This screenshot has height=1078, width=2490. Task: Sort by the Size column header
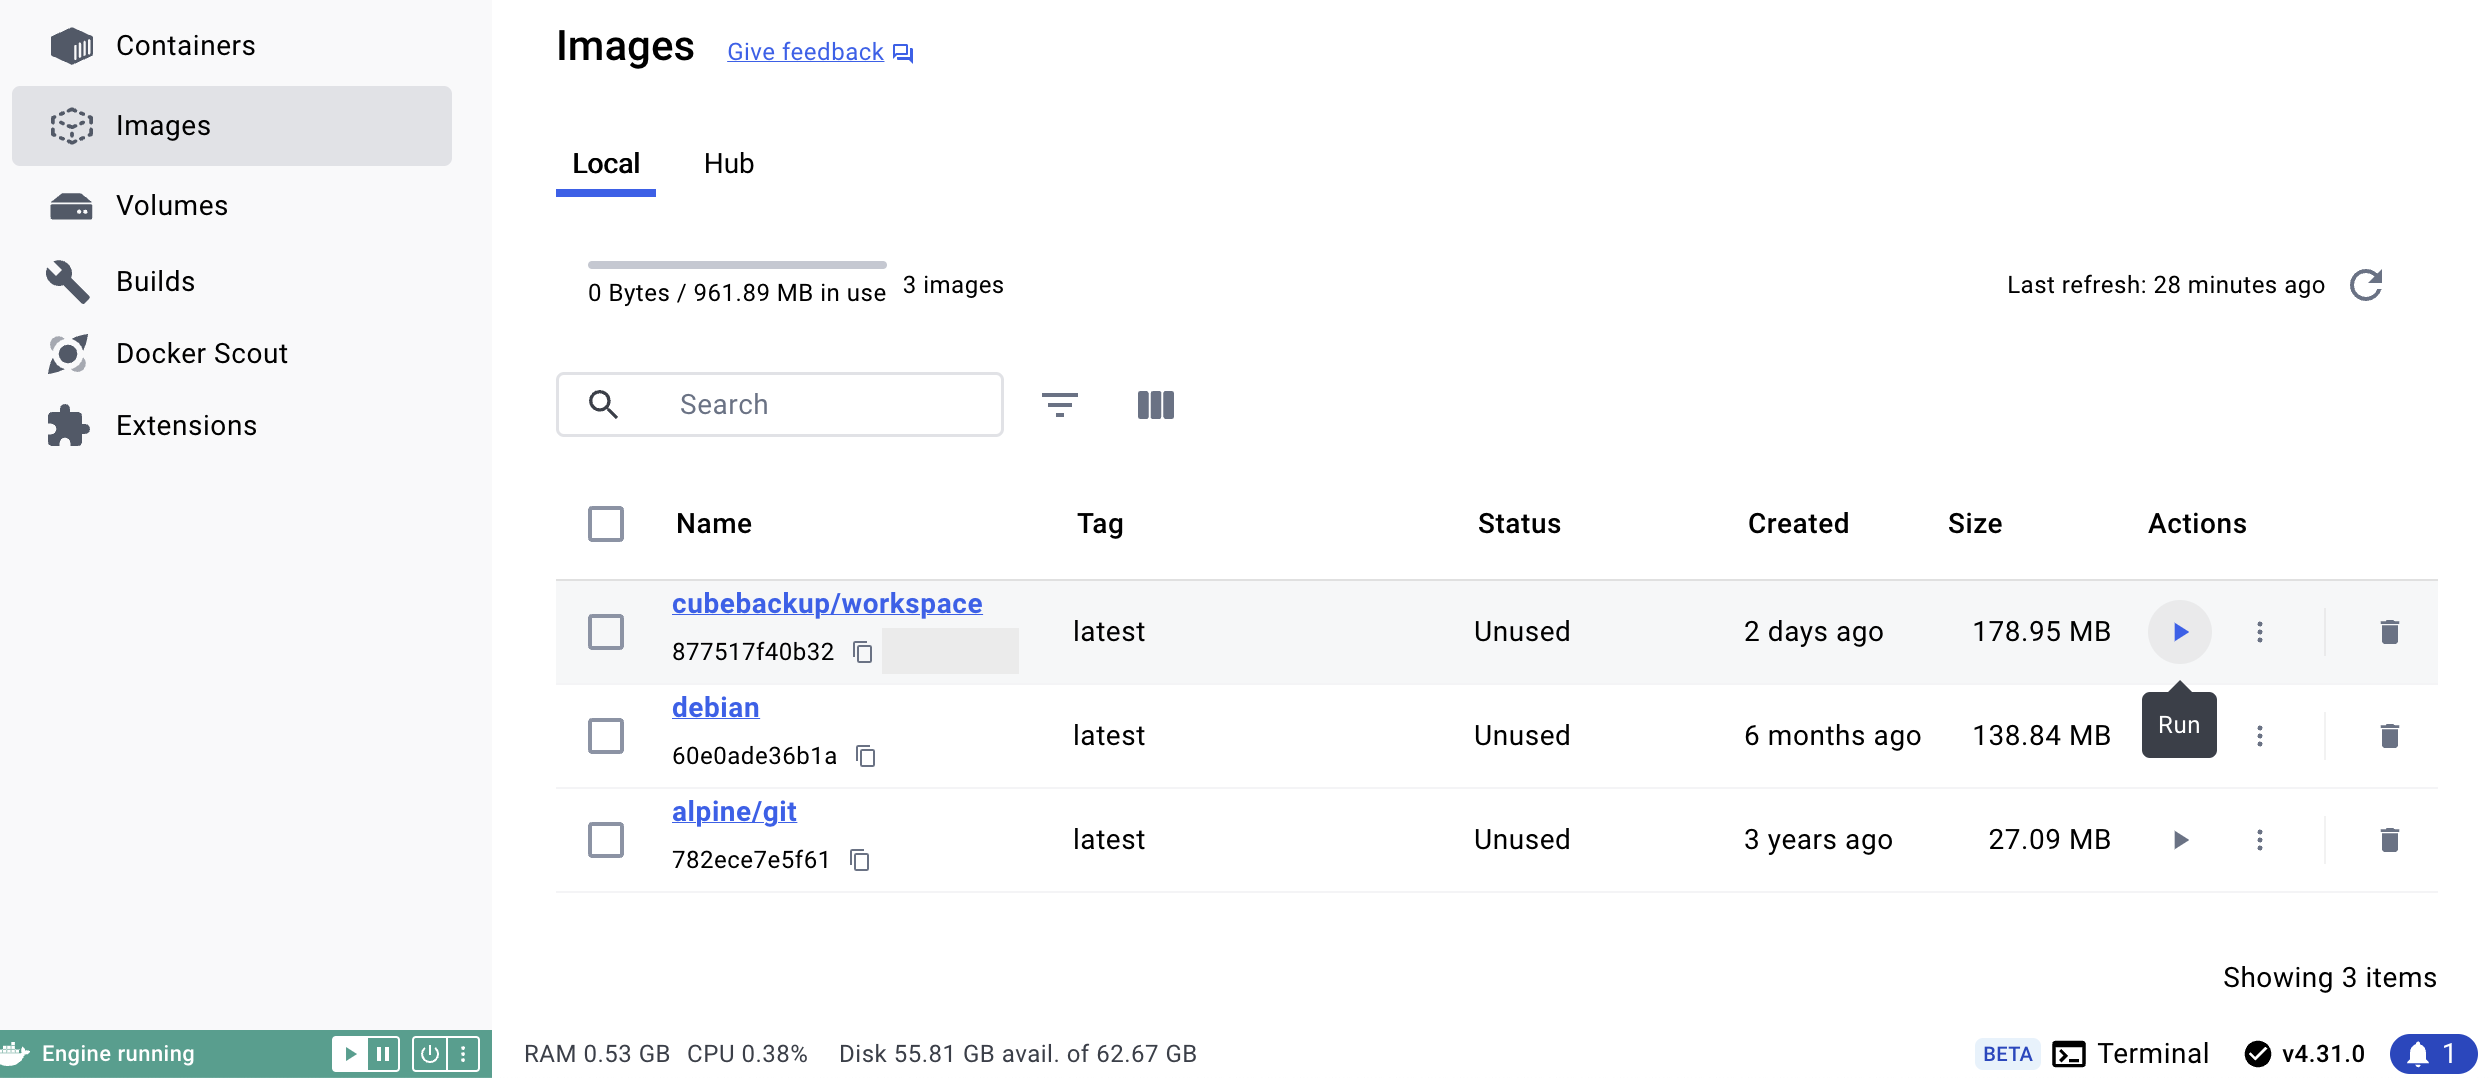1975,524
